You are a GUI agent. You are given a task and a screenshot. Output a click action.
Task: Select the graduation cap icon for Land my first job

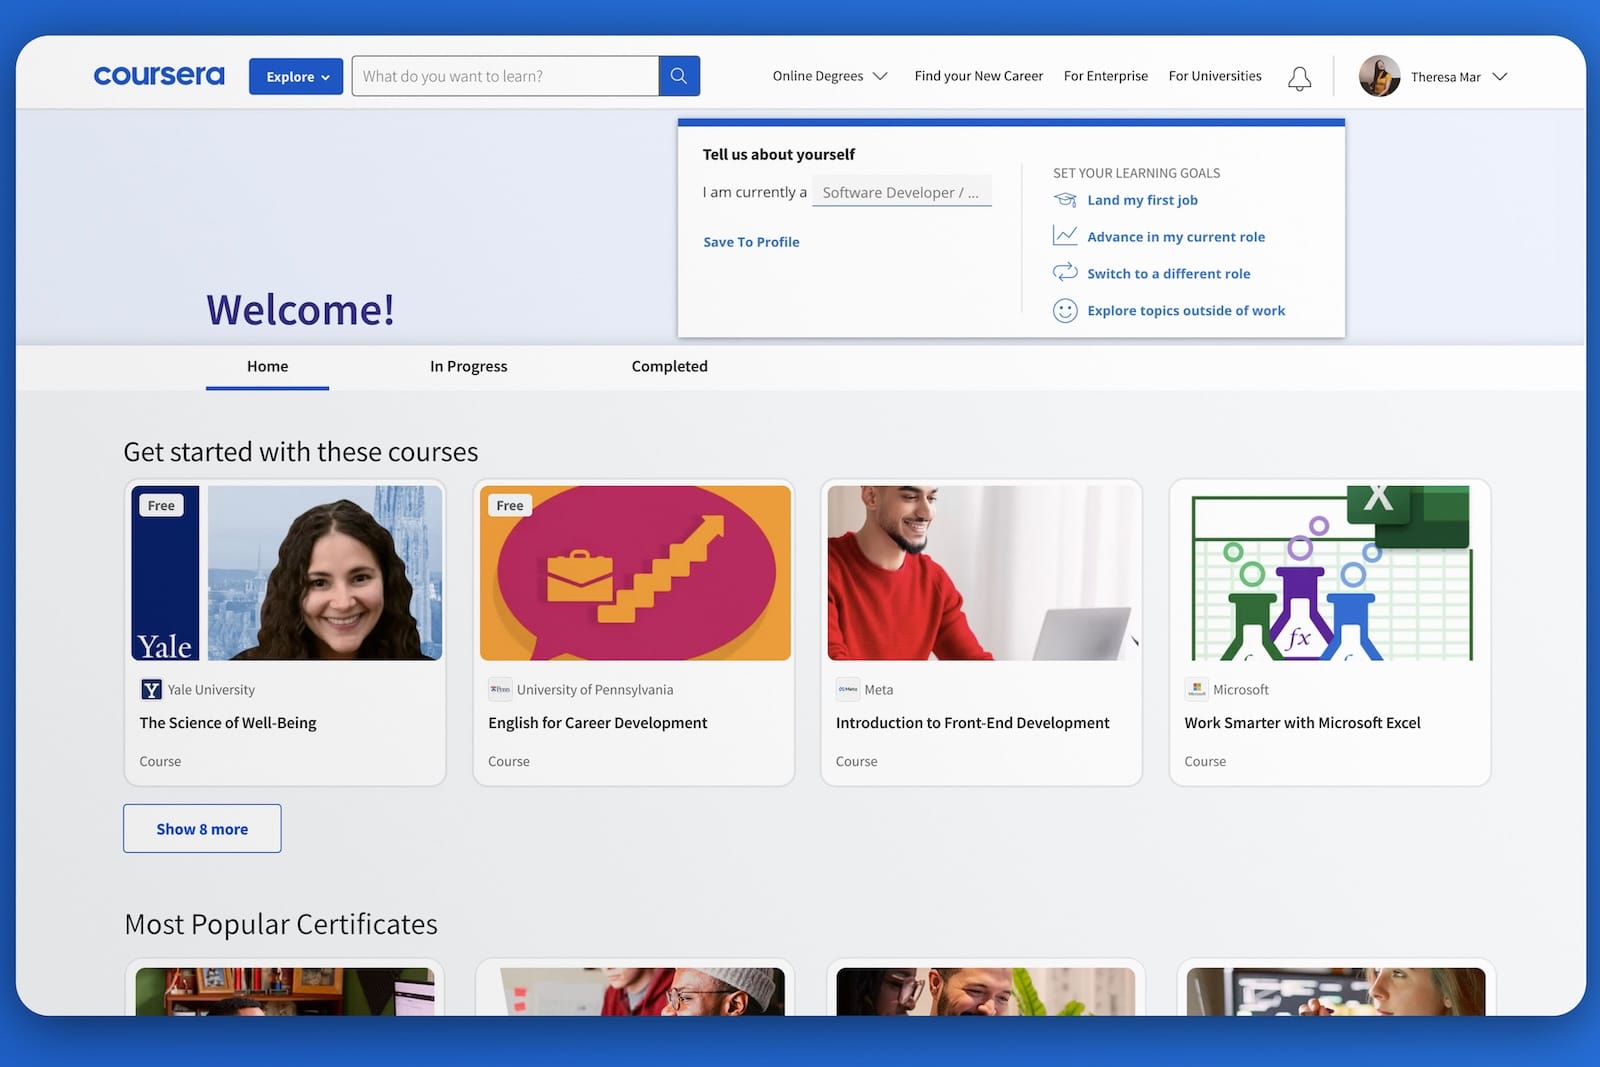1064,199
